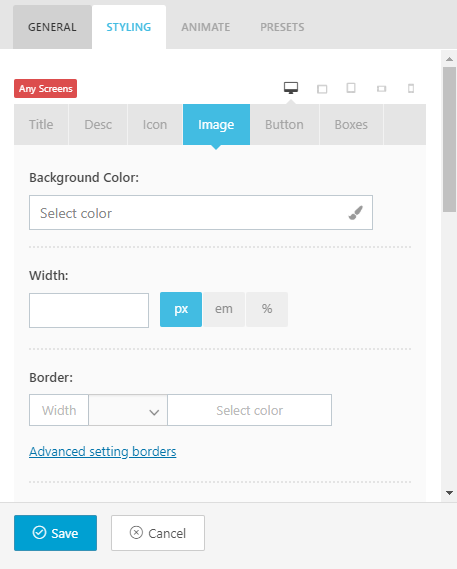Select the landscape mobile screen icon

[x=381, y=89]
